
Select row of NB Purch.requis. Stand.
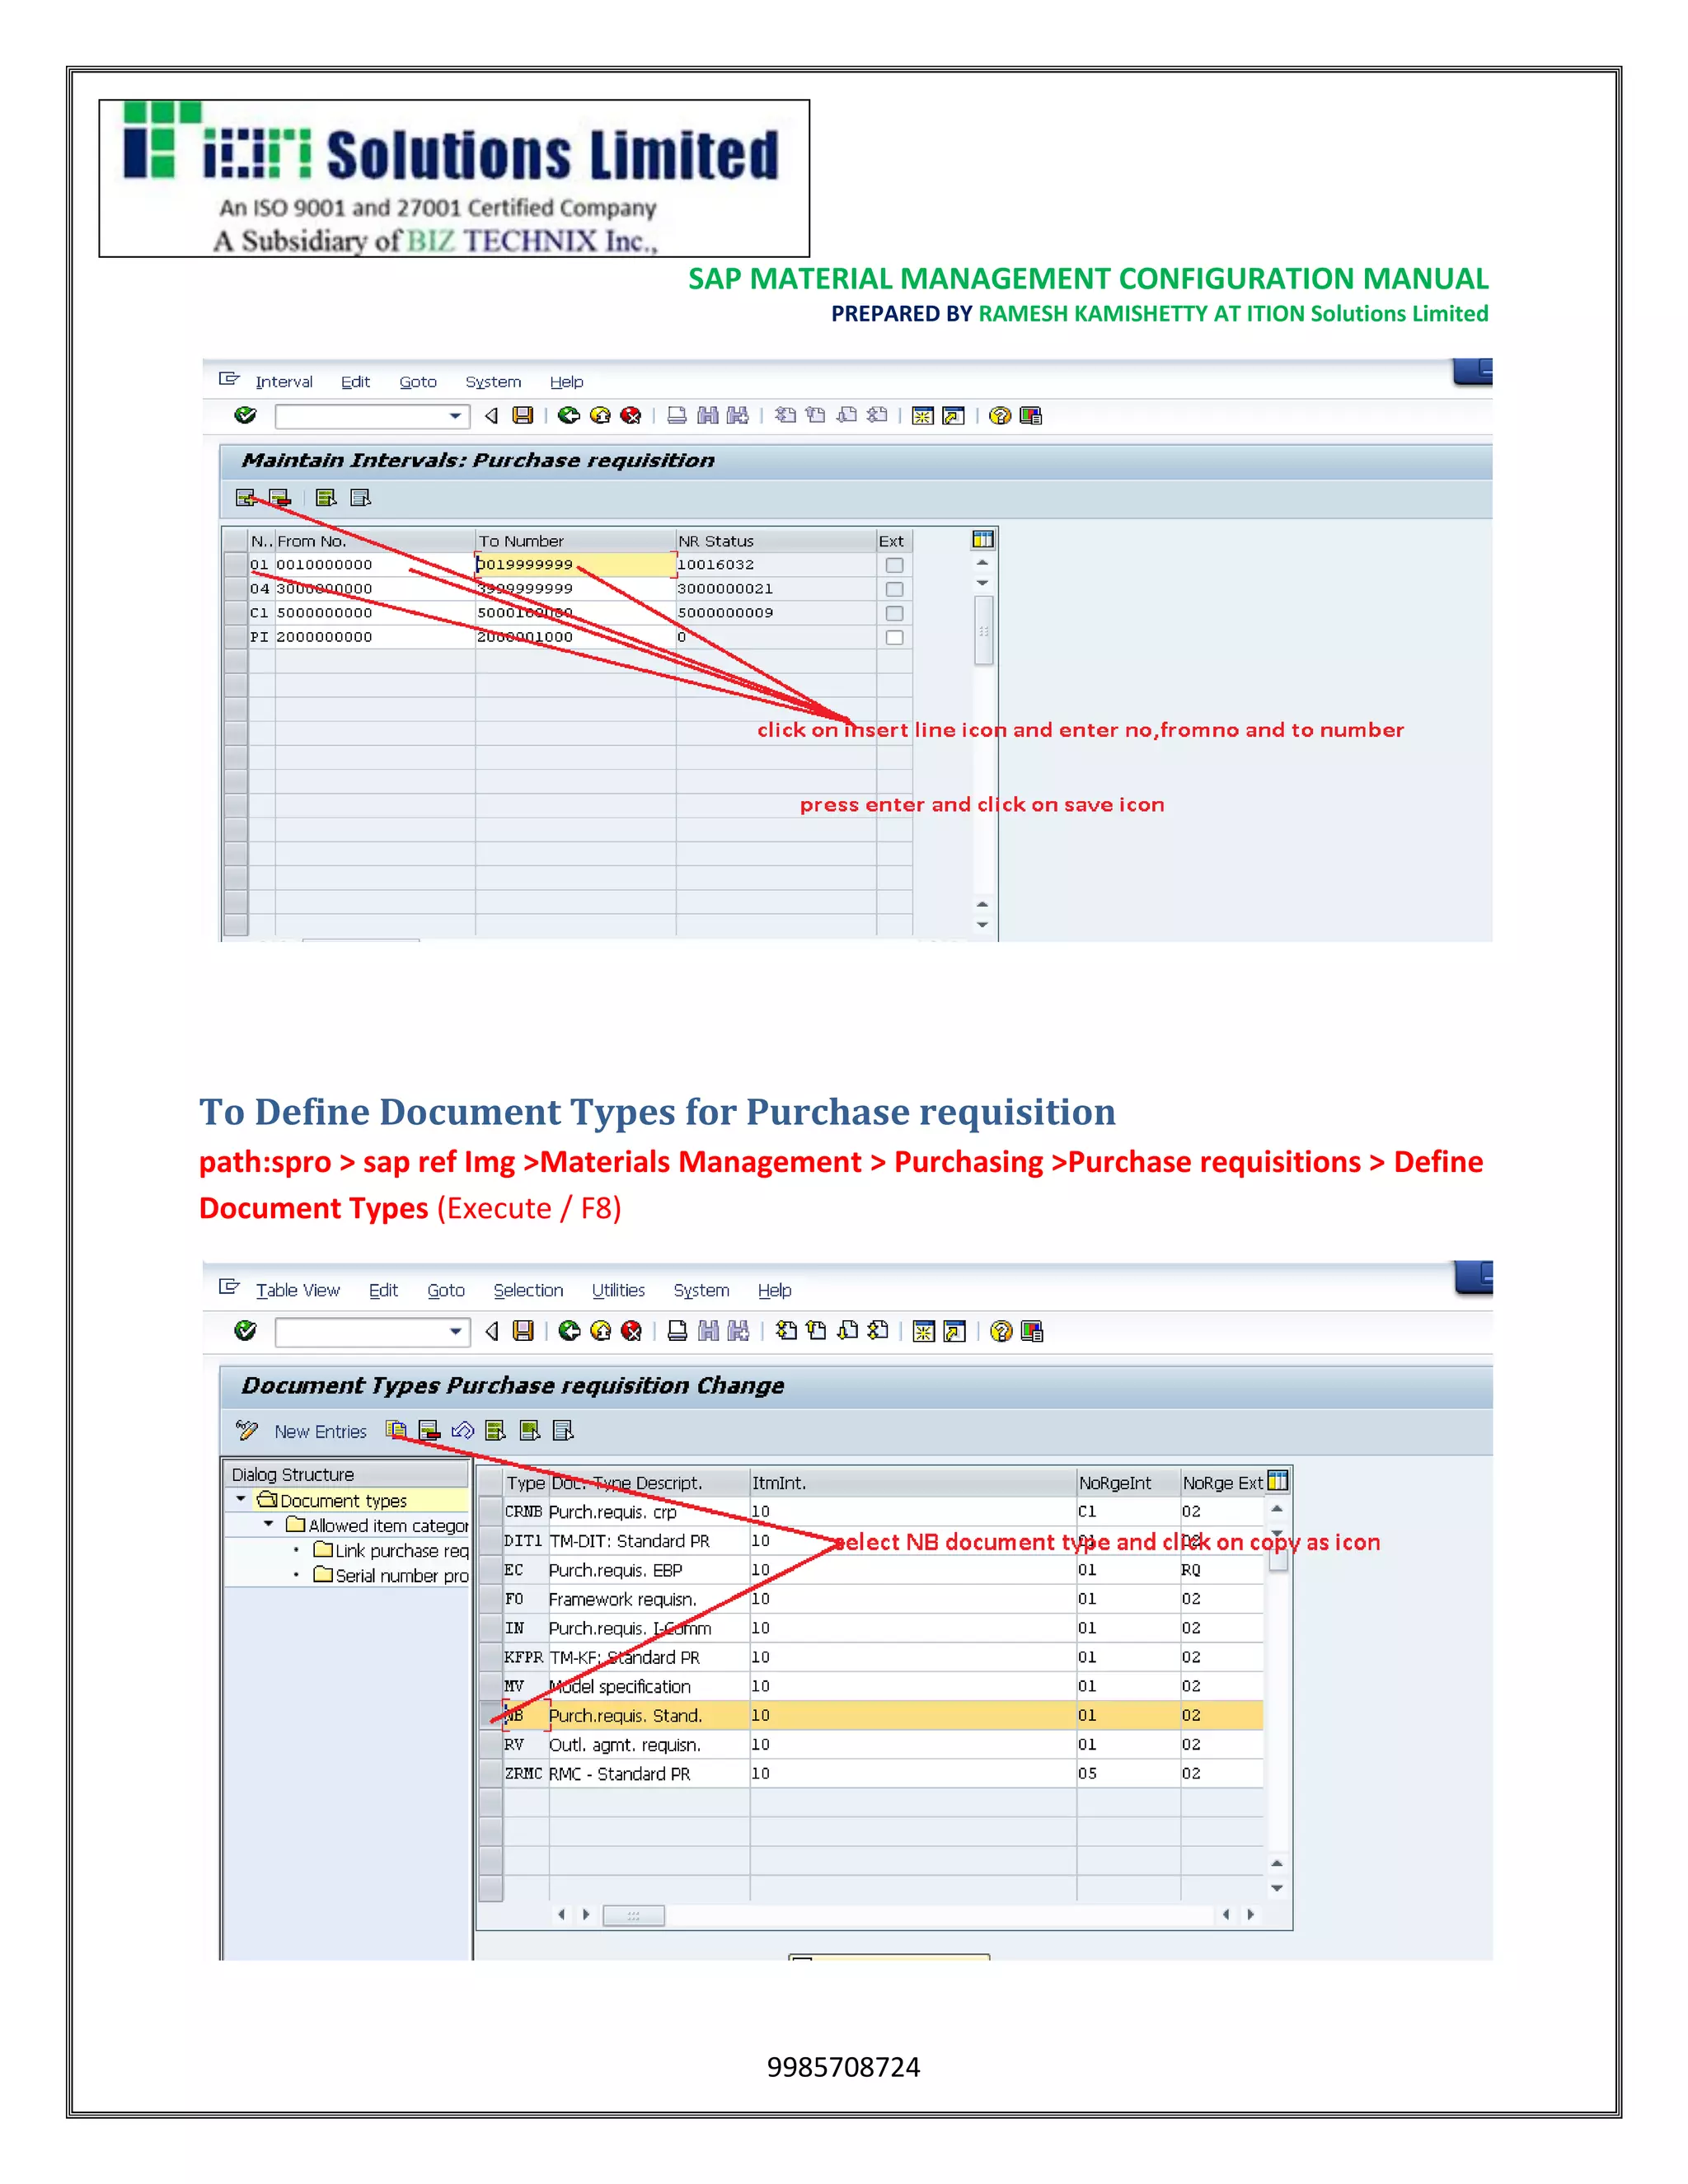(x=490, y=1715)
